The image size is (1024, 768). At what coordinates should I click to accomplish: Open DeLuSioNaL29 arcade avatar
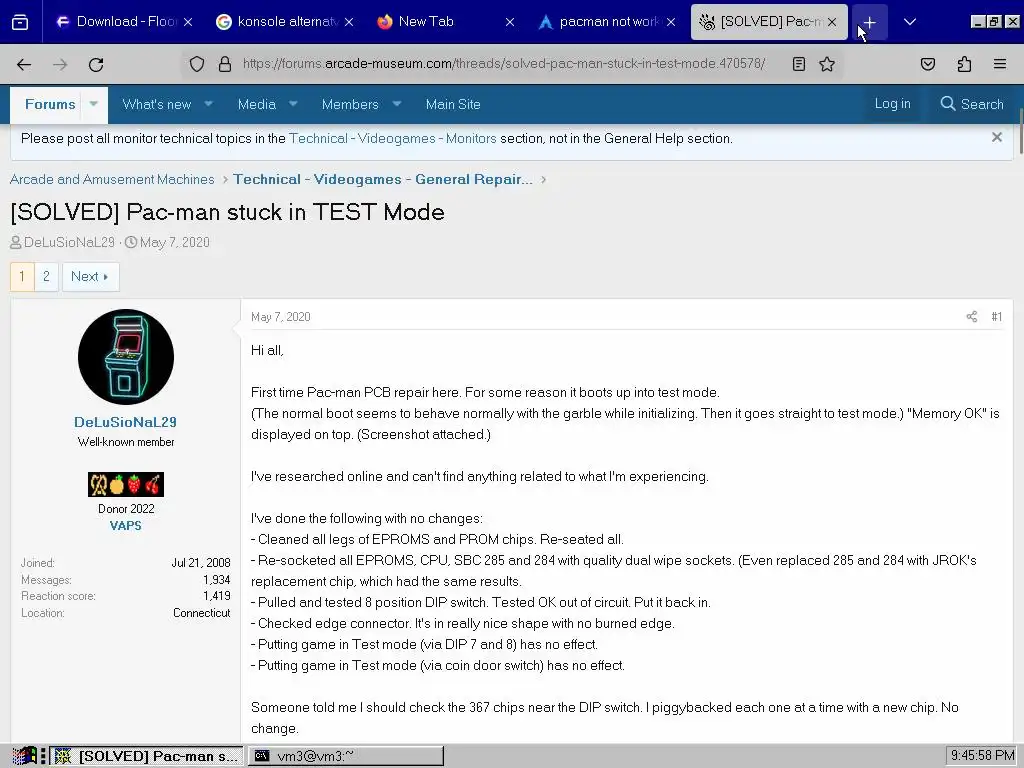click(125, 357)
